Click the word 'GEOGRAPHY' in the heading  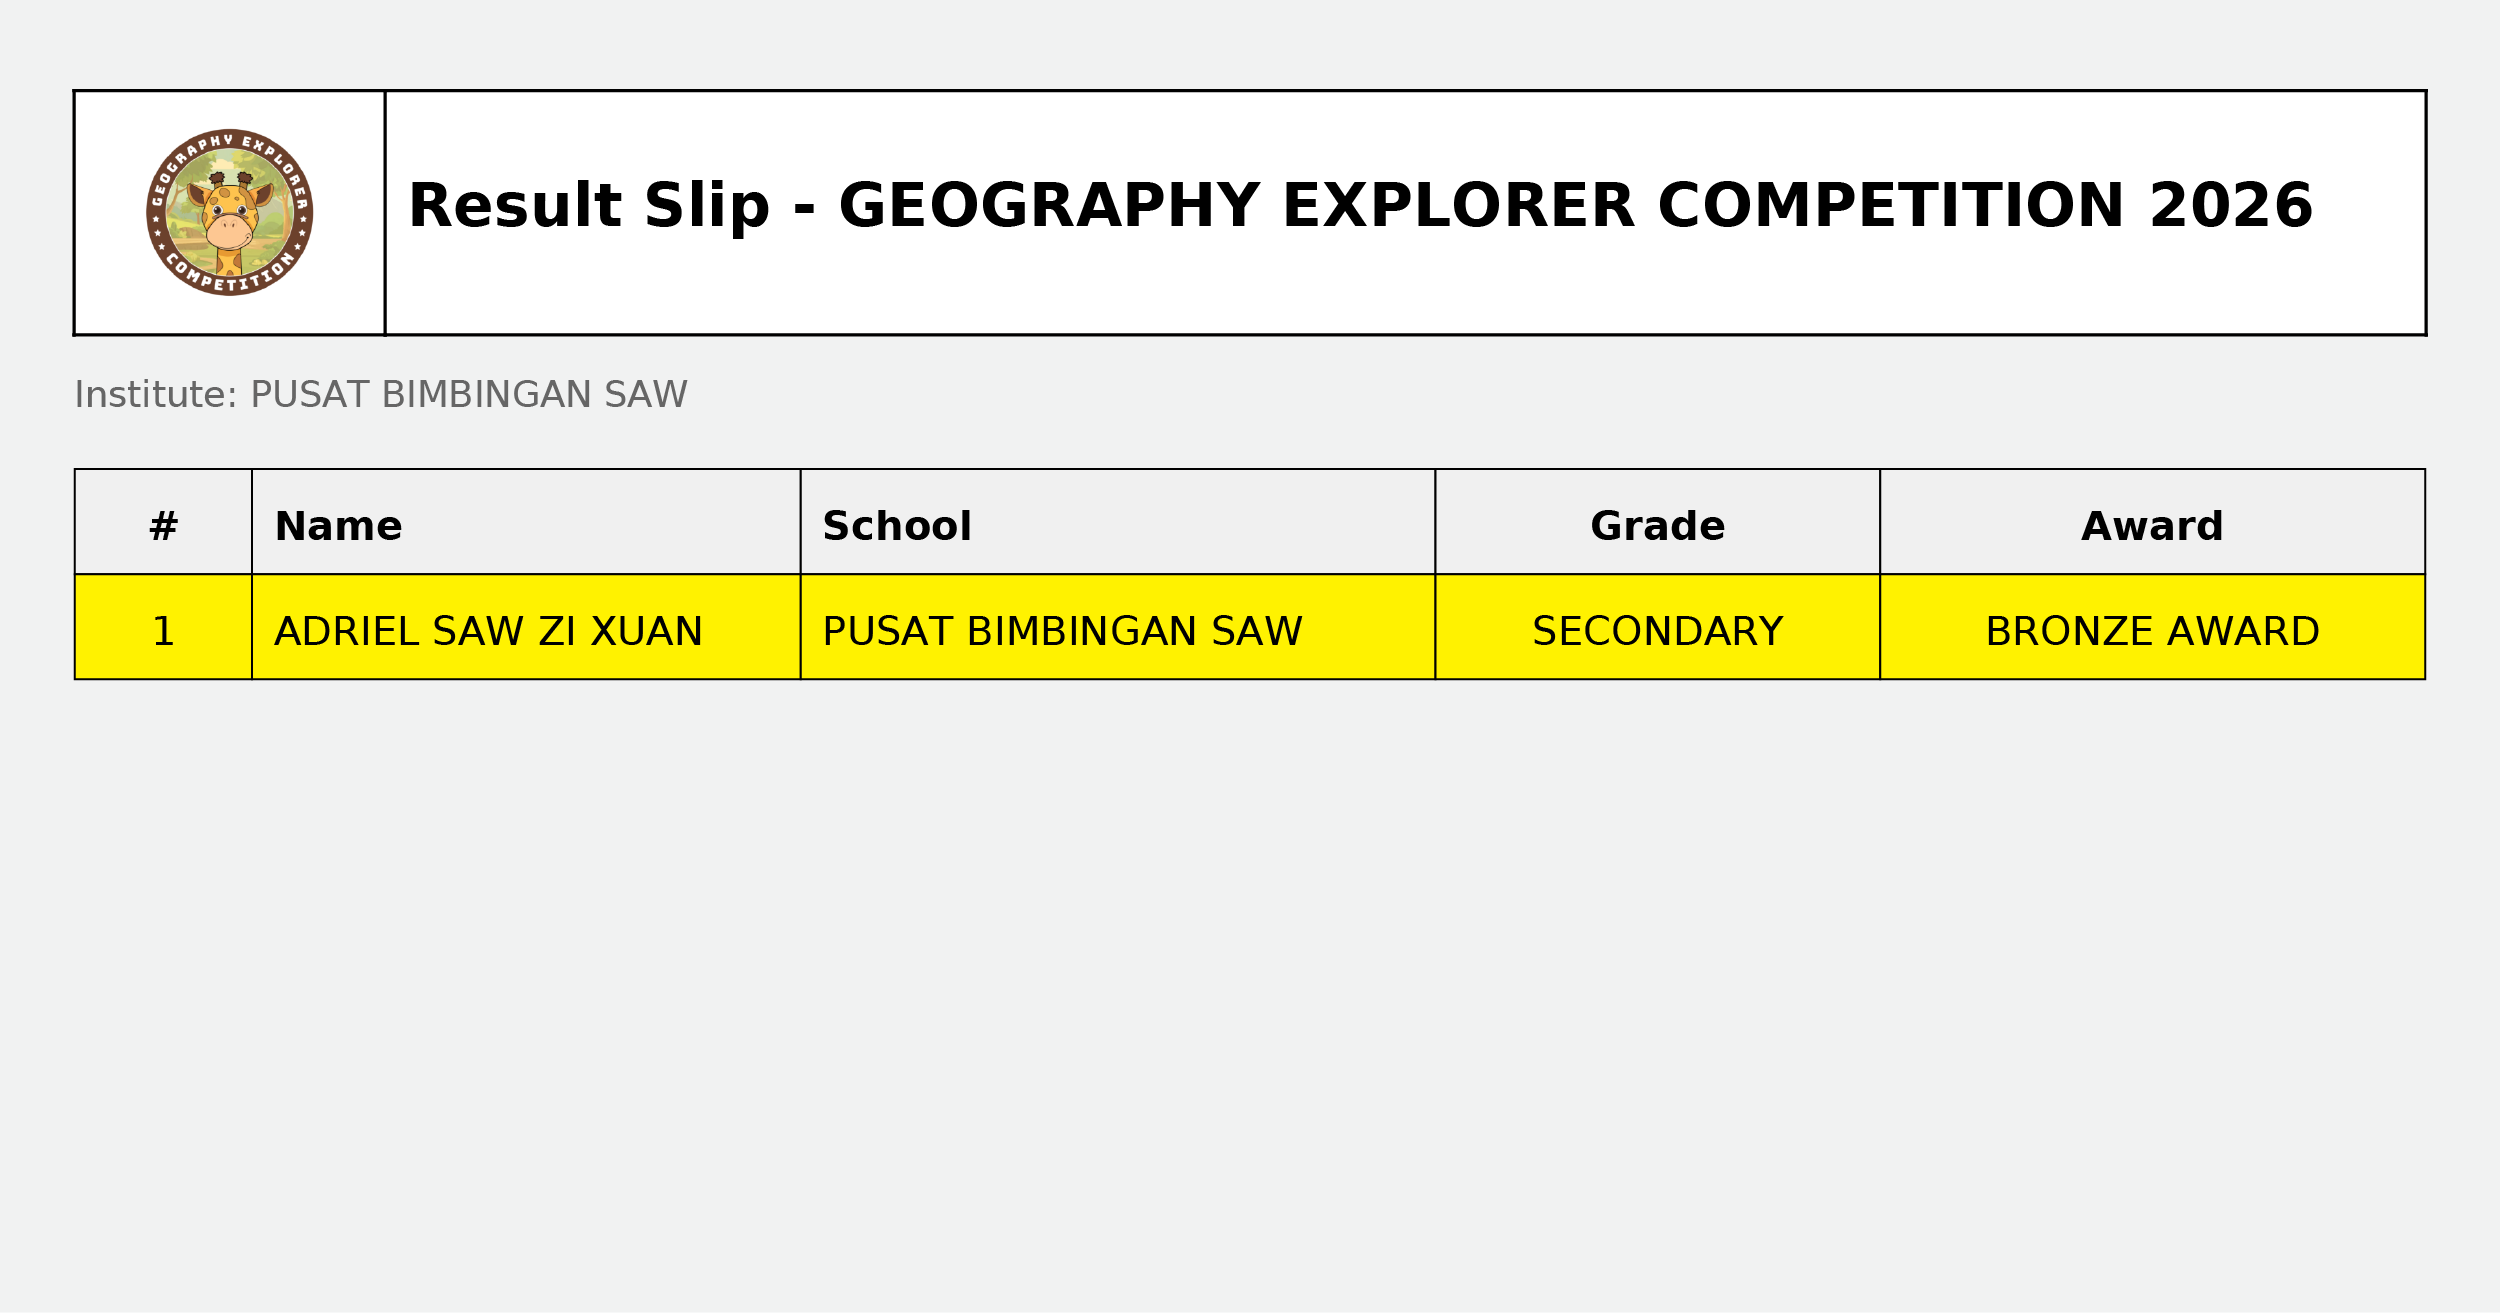coord(1048,206)
